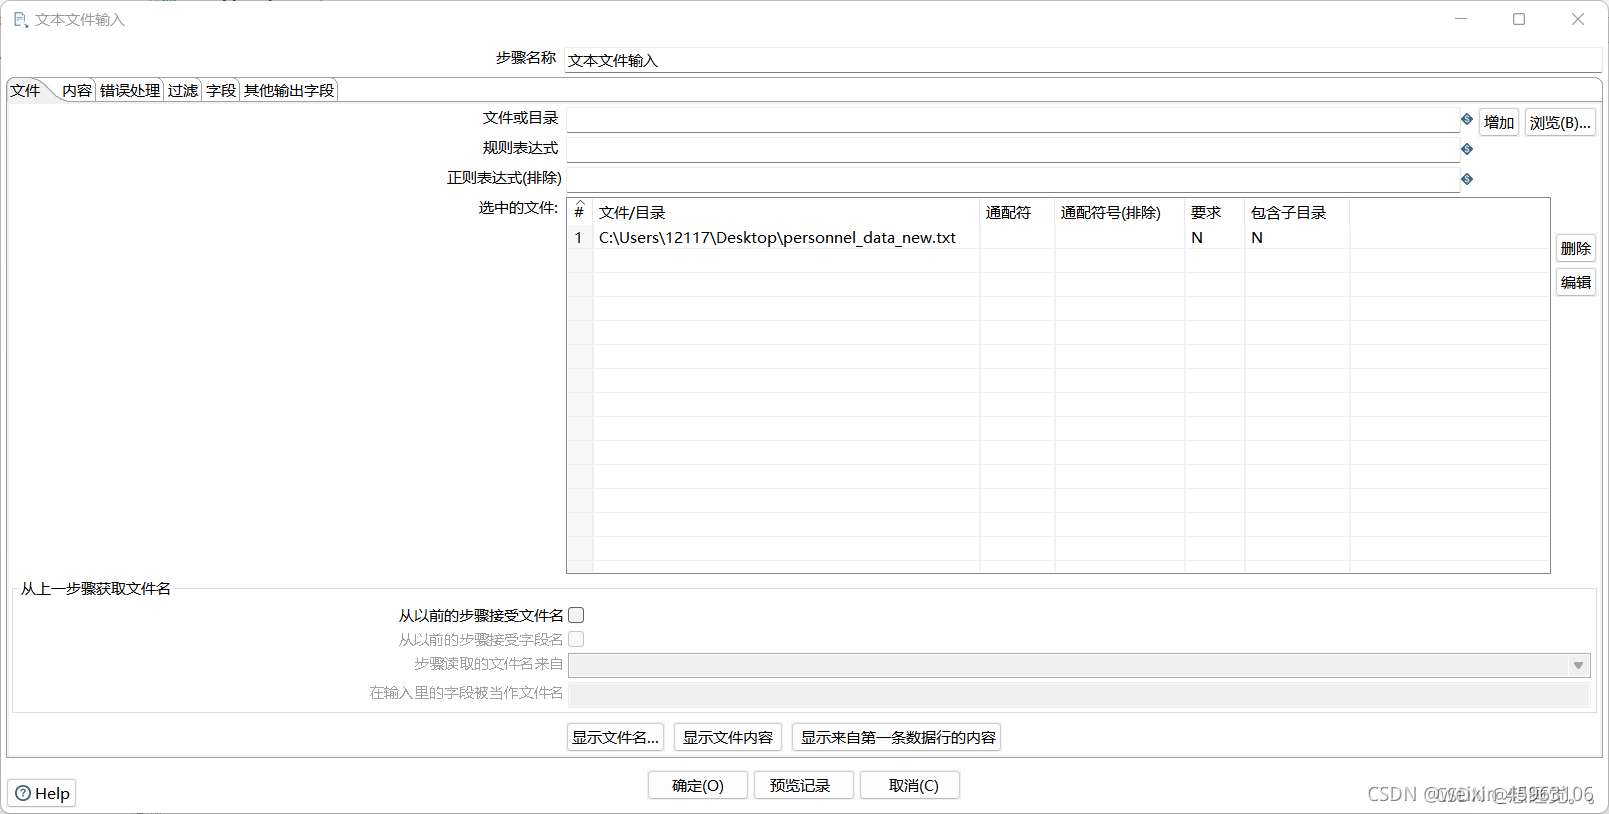Click the variable icon beside 文件或目录 field

(1467, 119)
